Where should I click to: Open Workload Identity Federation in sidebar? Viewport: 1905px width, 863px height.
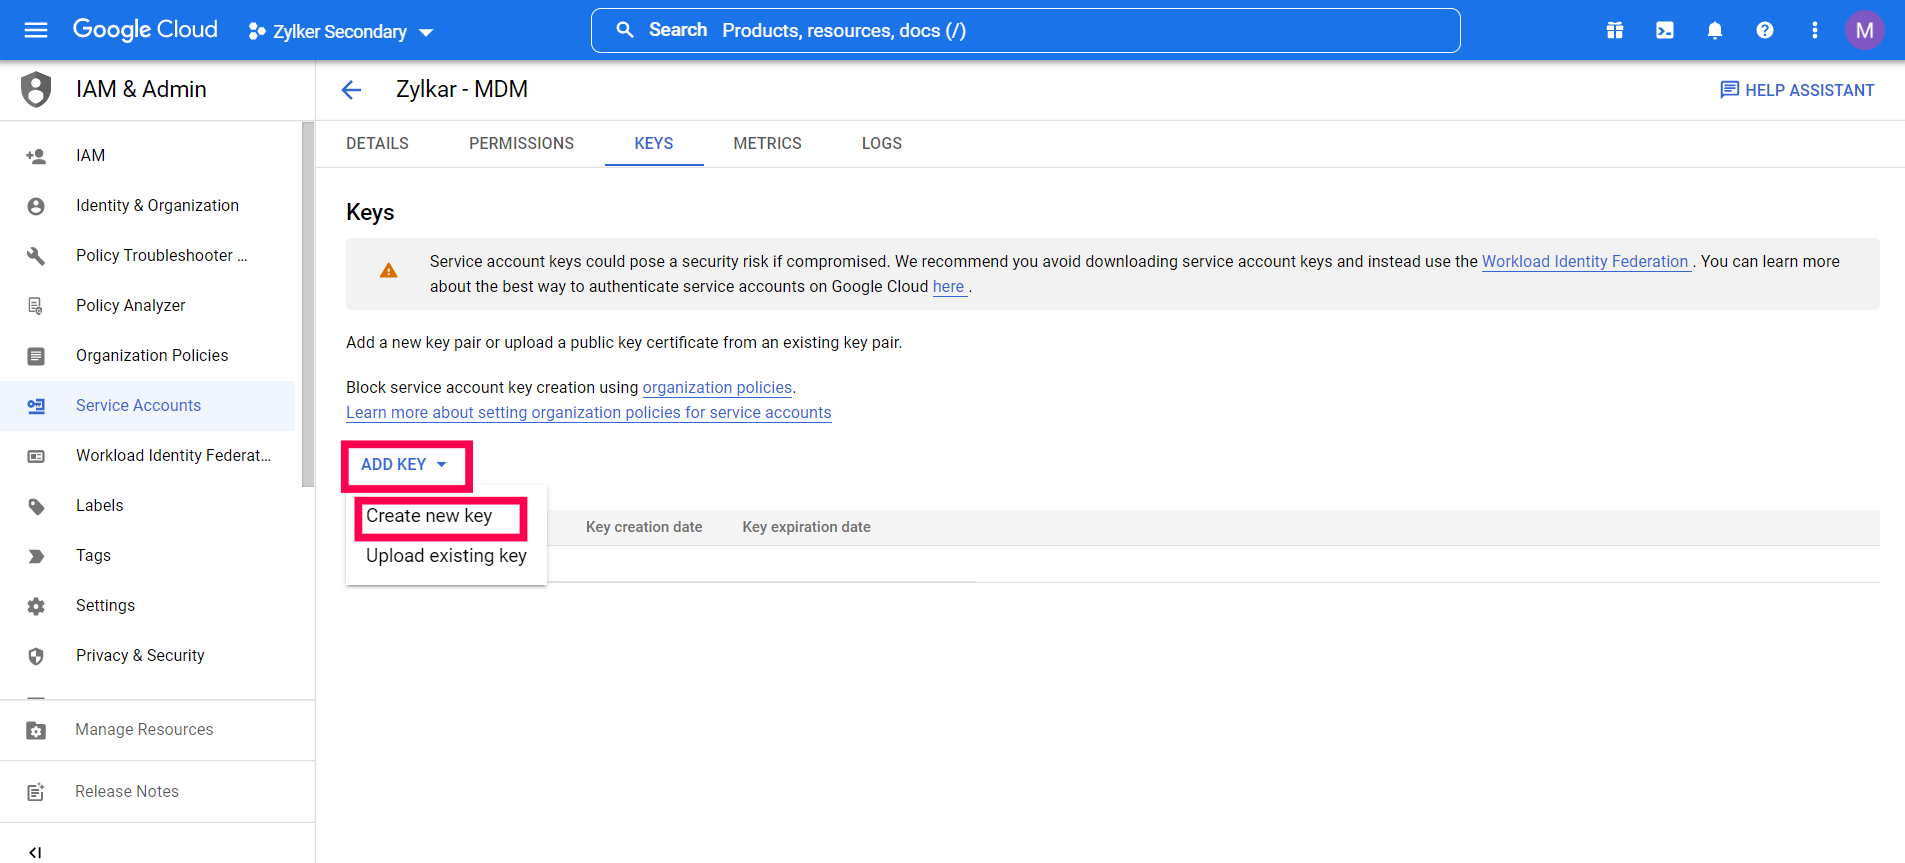pos(148,455)
